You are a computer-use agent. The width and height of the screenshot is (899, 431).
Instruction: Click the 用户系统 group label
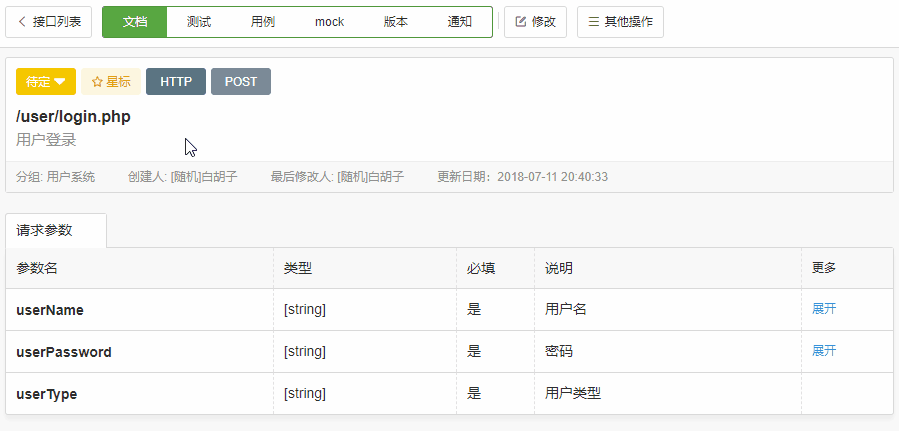[70, 177]
